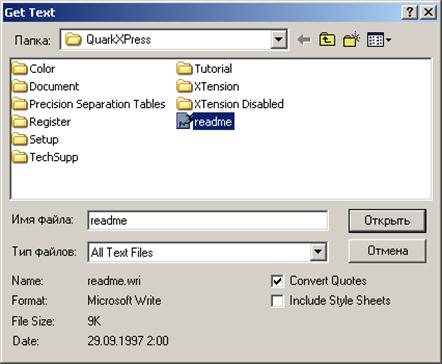Click the Convert Quotes label
442x364 pixels.
click(328, 281)
